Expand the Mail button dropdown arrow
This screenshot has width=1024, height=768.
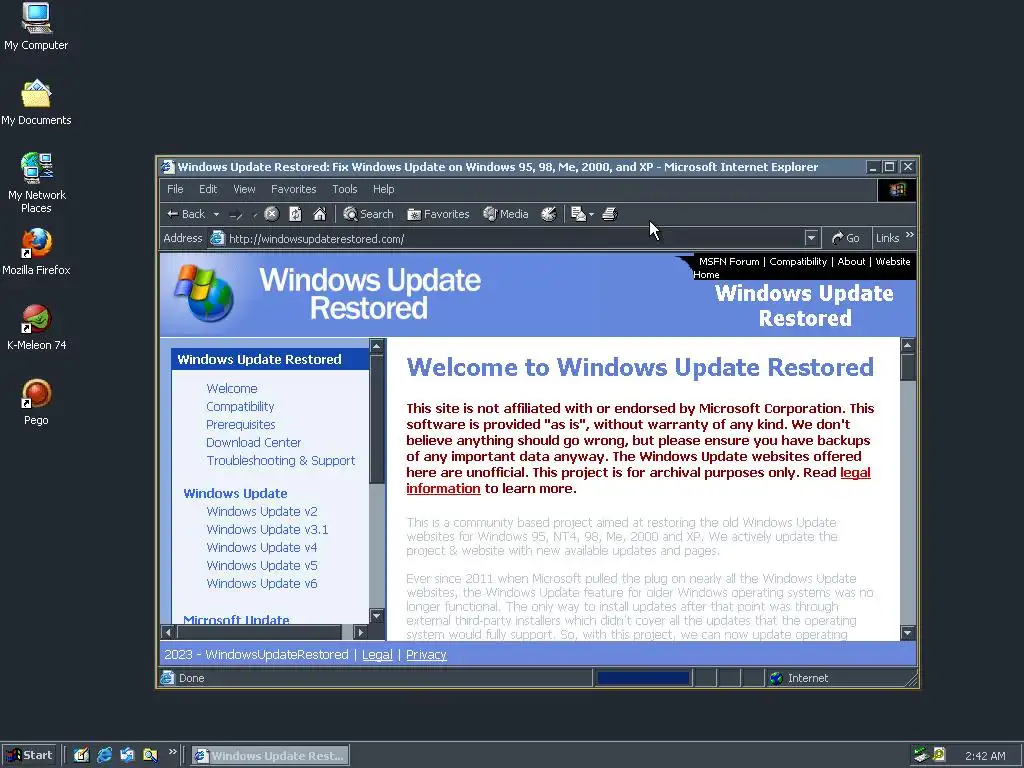tap(592, 214)
